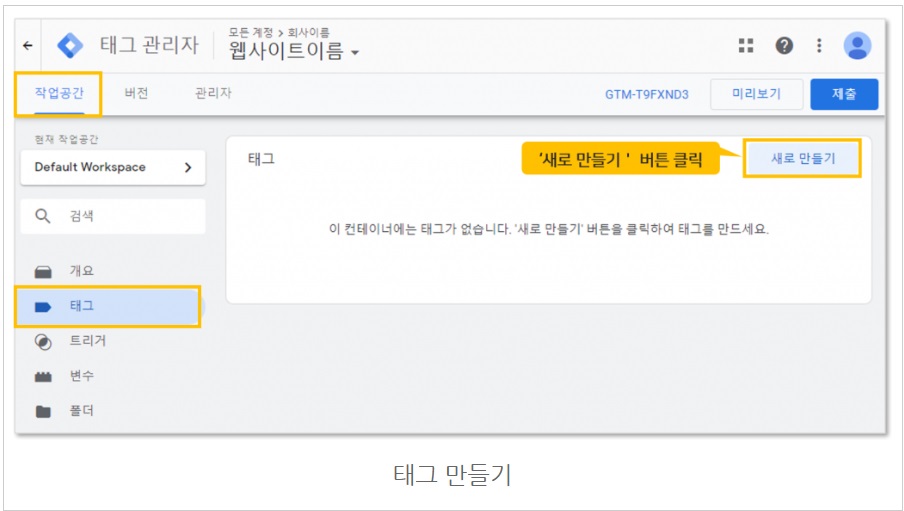Click the 태그 heading in the main panel
This screenshot has width=904, height=511.
click(x=262, y=159)
